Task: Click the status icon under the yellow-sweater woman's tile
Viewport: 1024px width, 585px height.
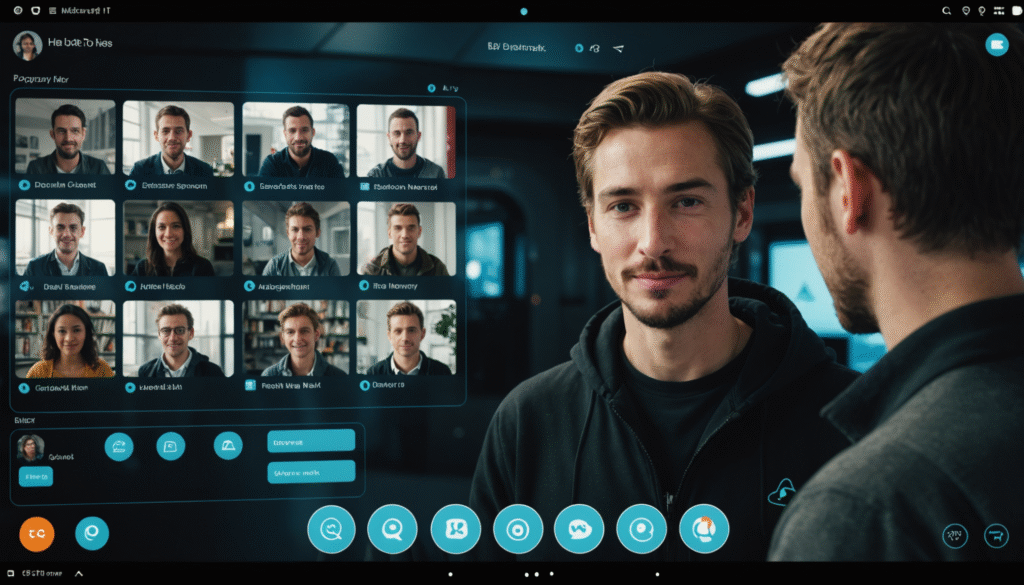Action: [24, 388]
